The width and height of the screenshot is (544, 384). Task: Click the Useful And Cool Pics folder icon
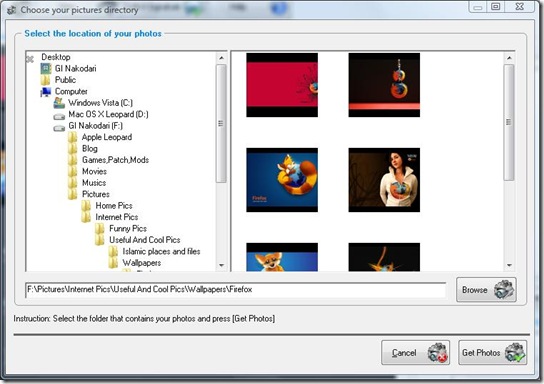click(100, 240)
